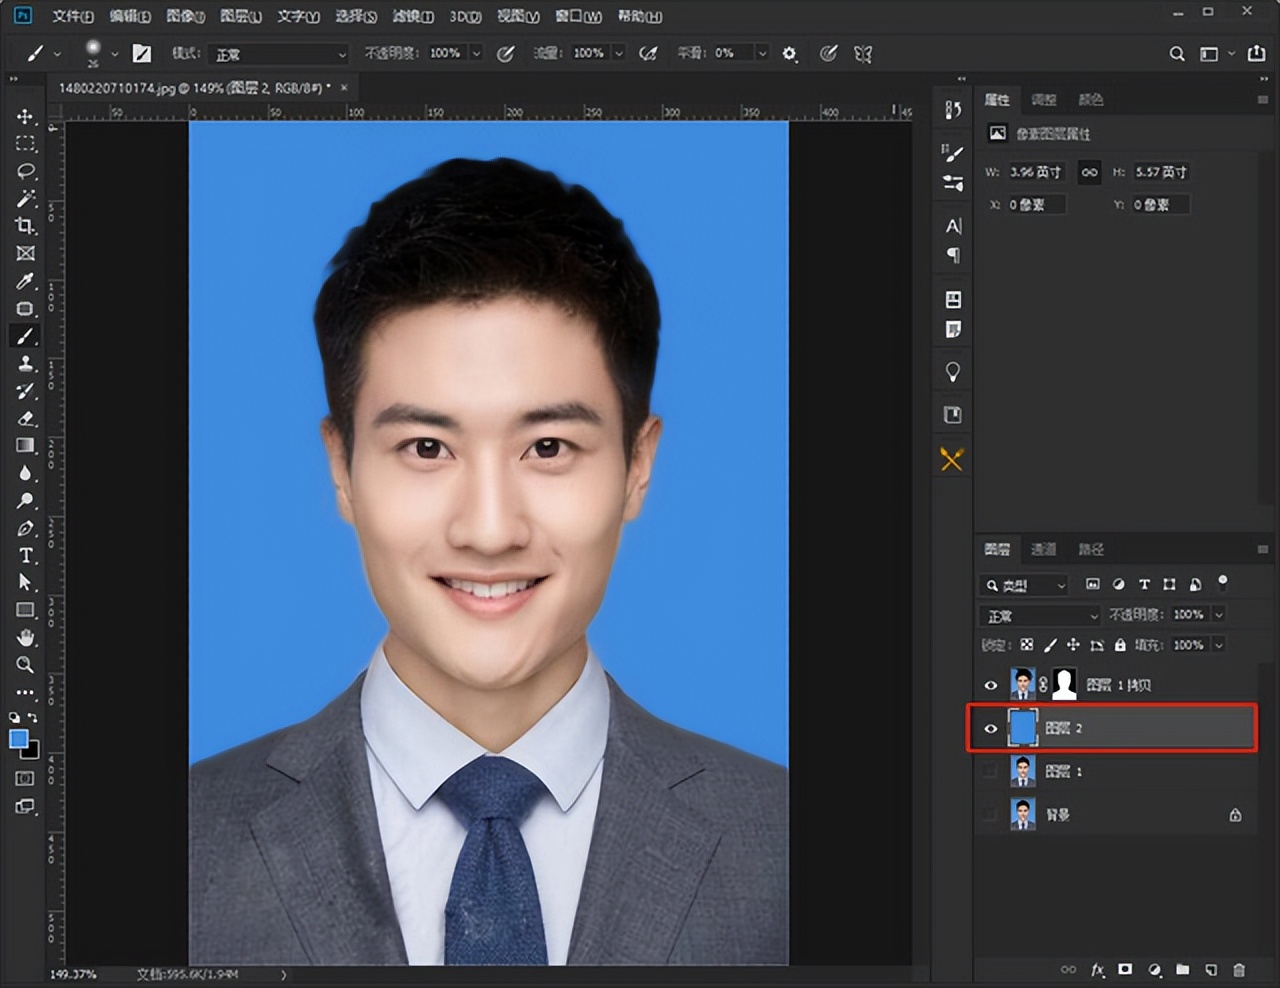This screenshot has height=988, width=1280.
Task: Open the 滤镜 menu
Action: 412,16
